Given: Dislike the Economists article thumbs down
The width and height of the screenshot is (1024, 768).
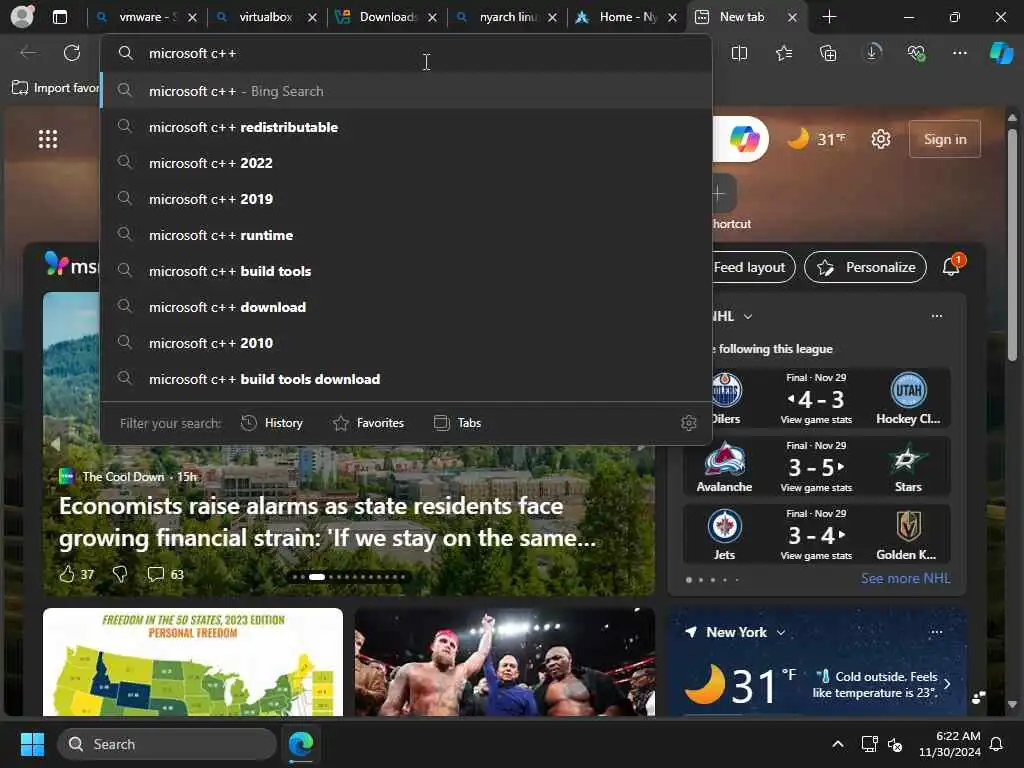Looking at the screenshot, I should [120, 574].
